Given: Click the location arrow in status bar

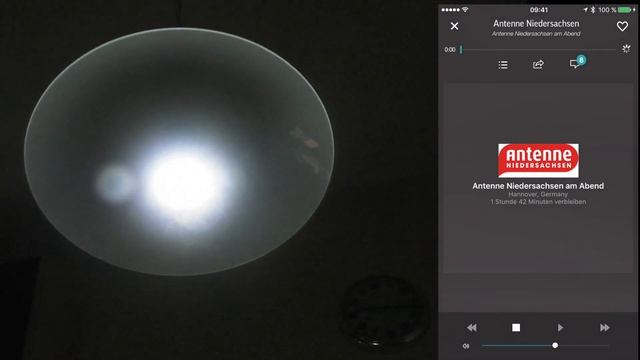Looking at the screenshot, I should coord(586,9).
